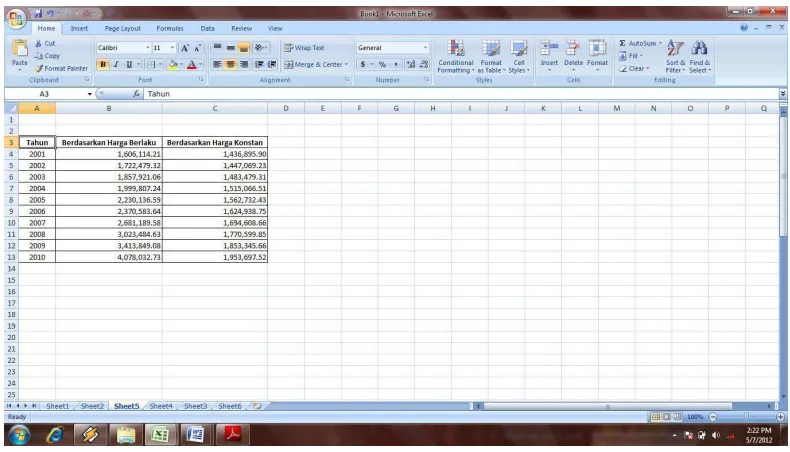
Task: Toggle Align Text Right
Action: click(x=243, y=64)
